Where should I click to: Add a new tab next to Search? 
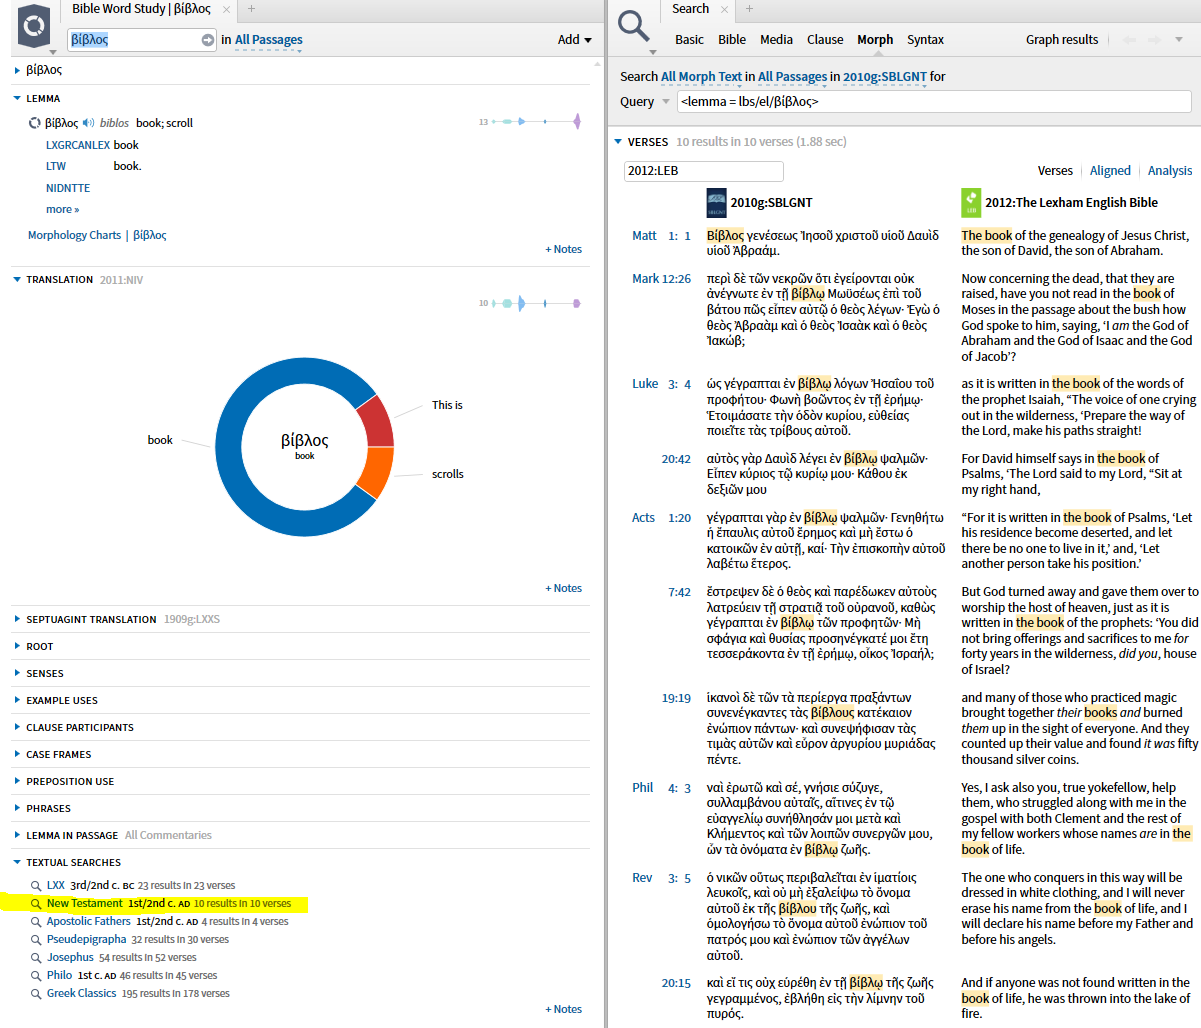click(749, 9)
